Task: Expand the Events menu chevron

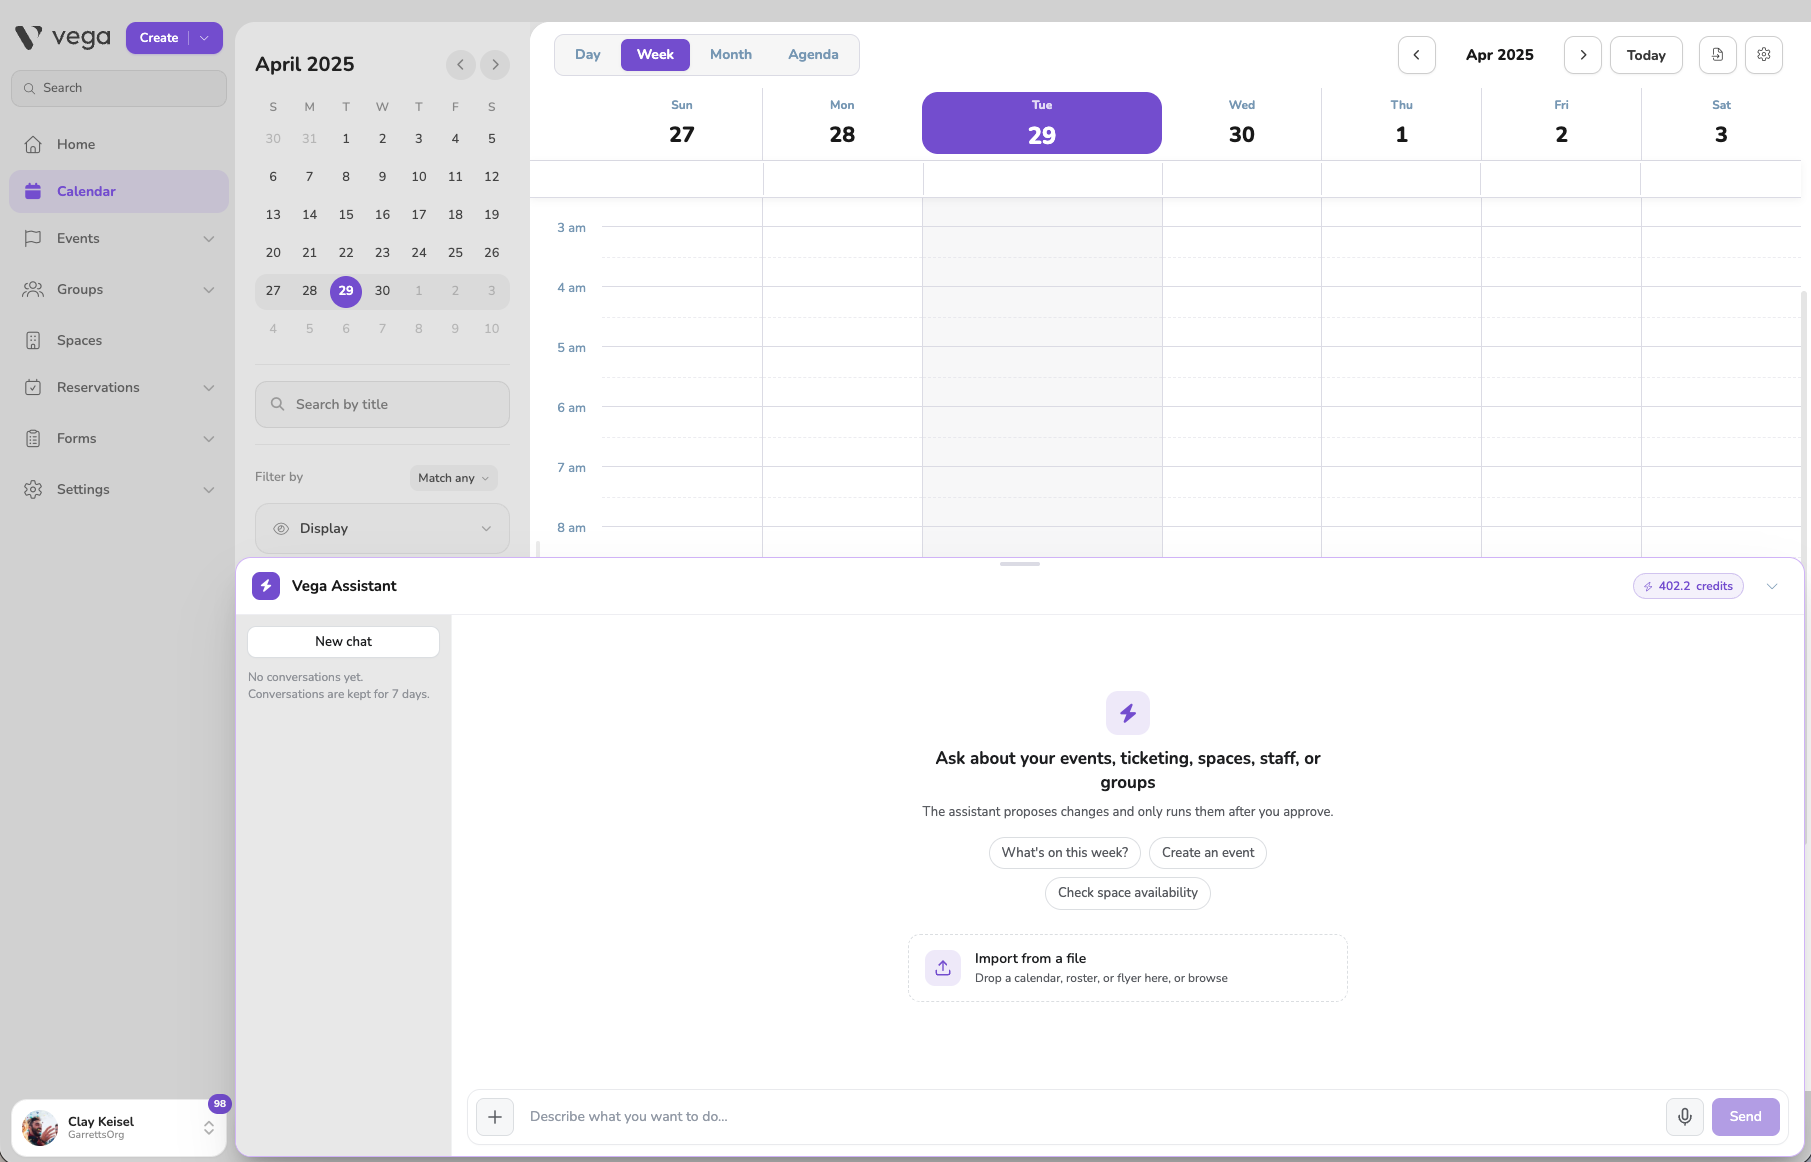Action: point(209,238)
